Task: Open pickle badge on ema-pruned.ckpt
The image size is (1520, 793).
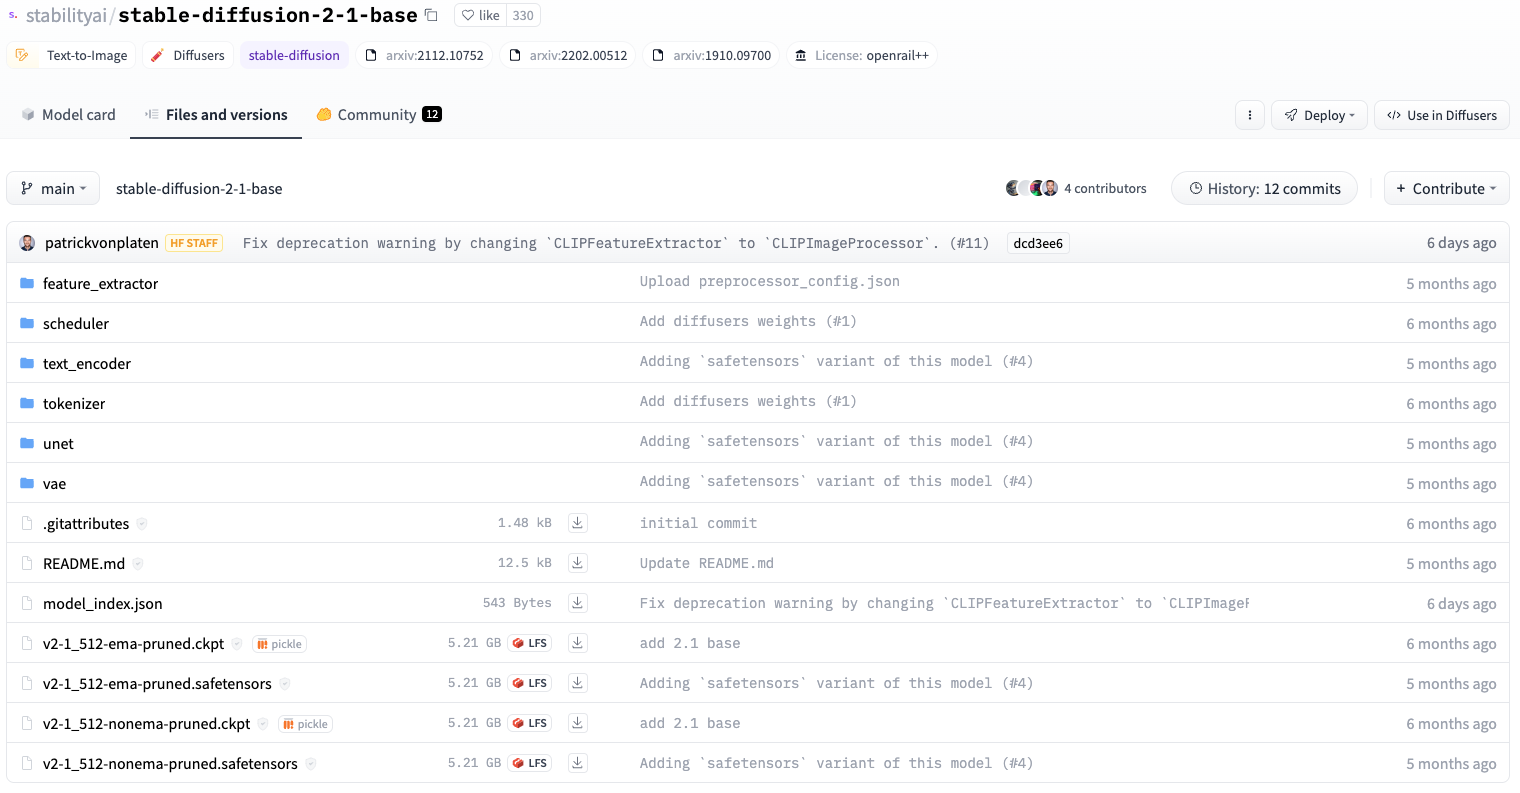Action: [279, 644]
